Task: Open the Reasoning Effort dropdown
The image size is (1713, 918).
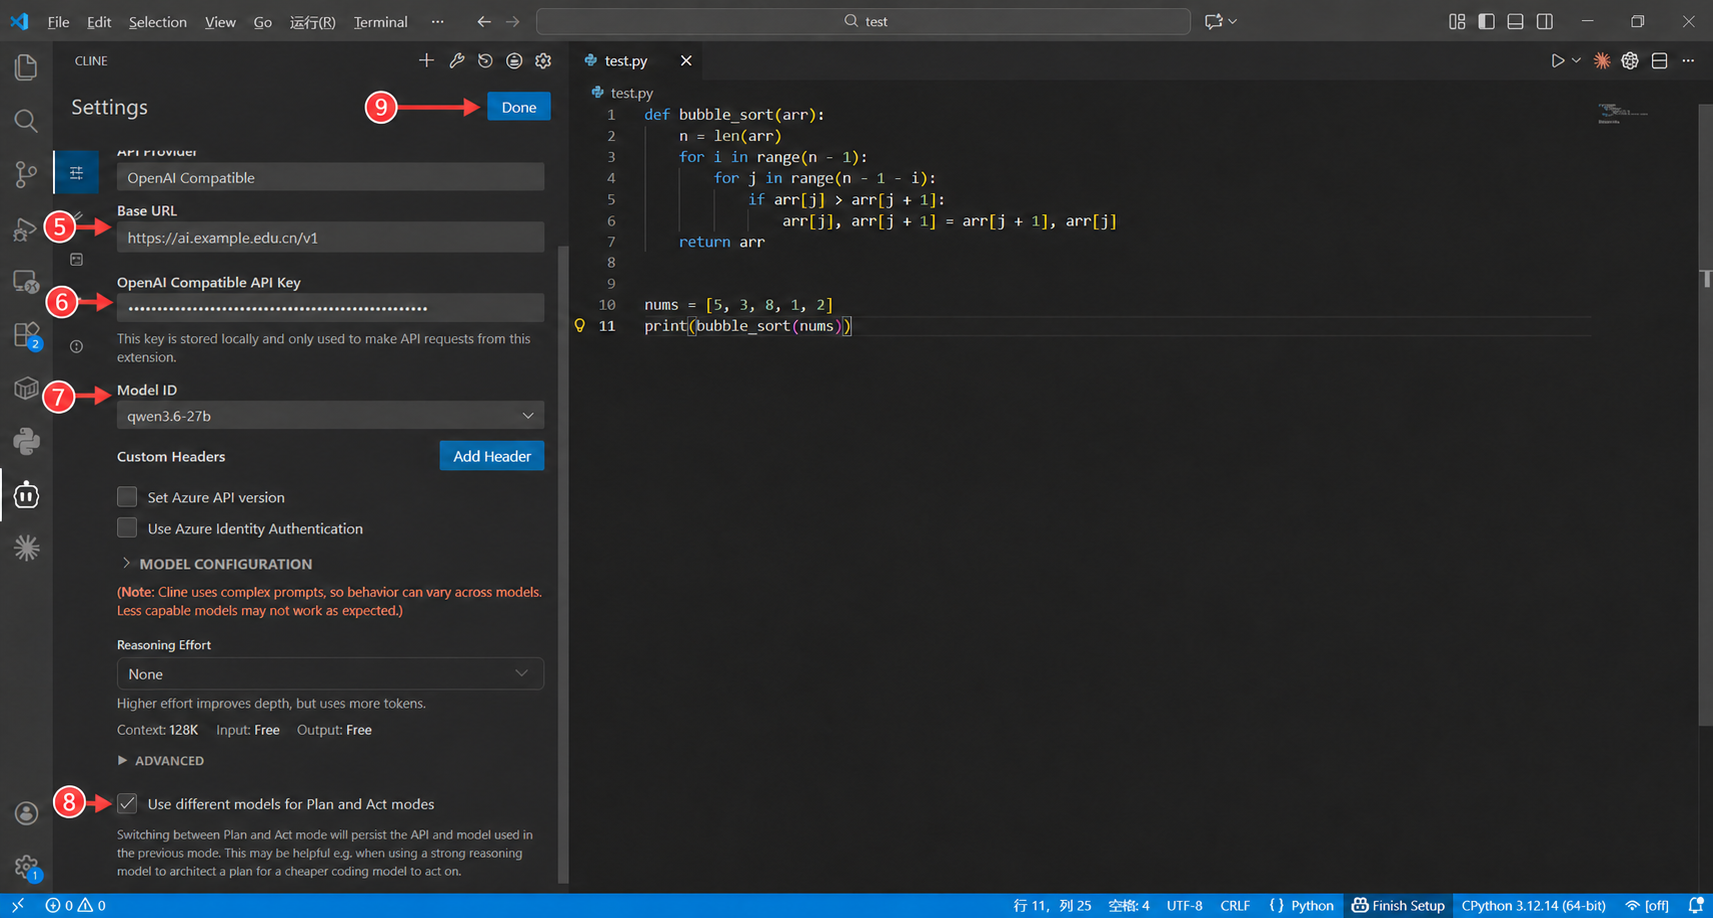Action: click(330, 673)
